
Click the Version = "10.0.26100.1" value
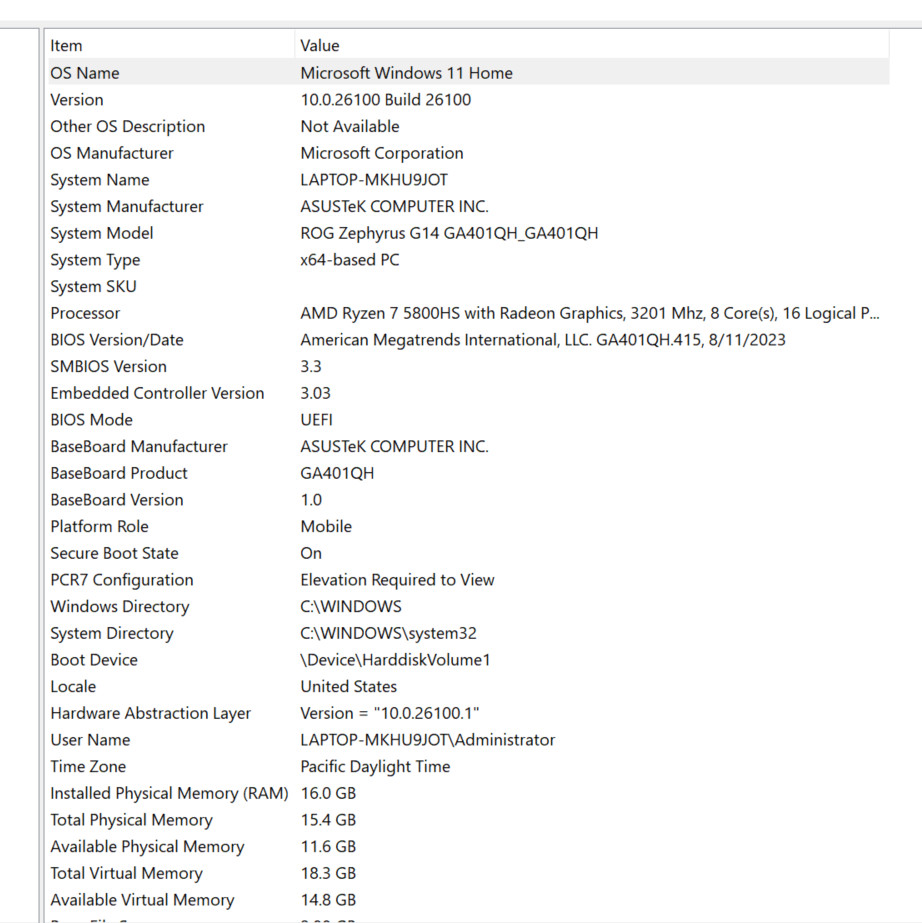(x=390, y=713)
